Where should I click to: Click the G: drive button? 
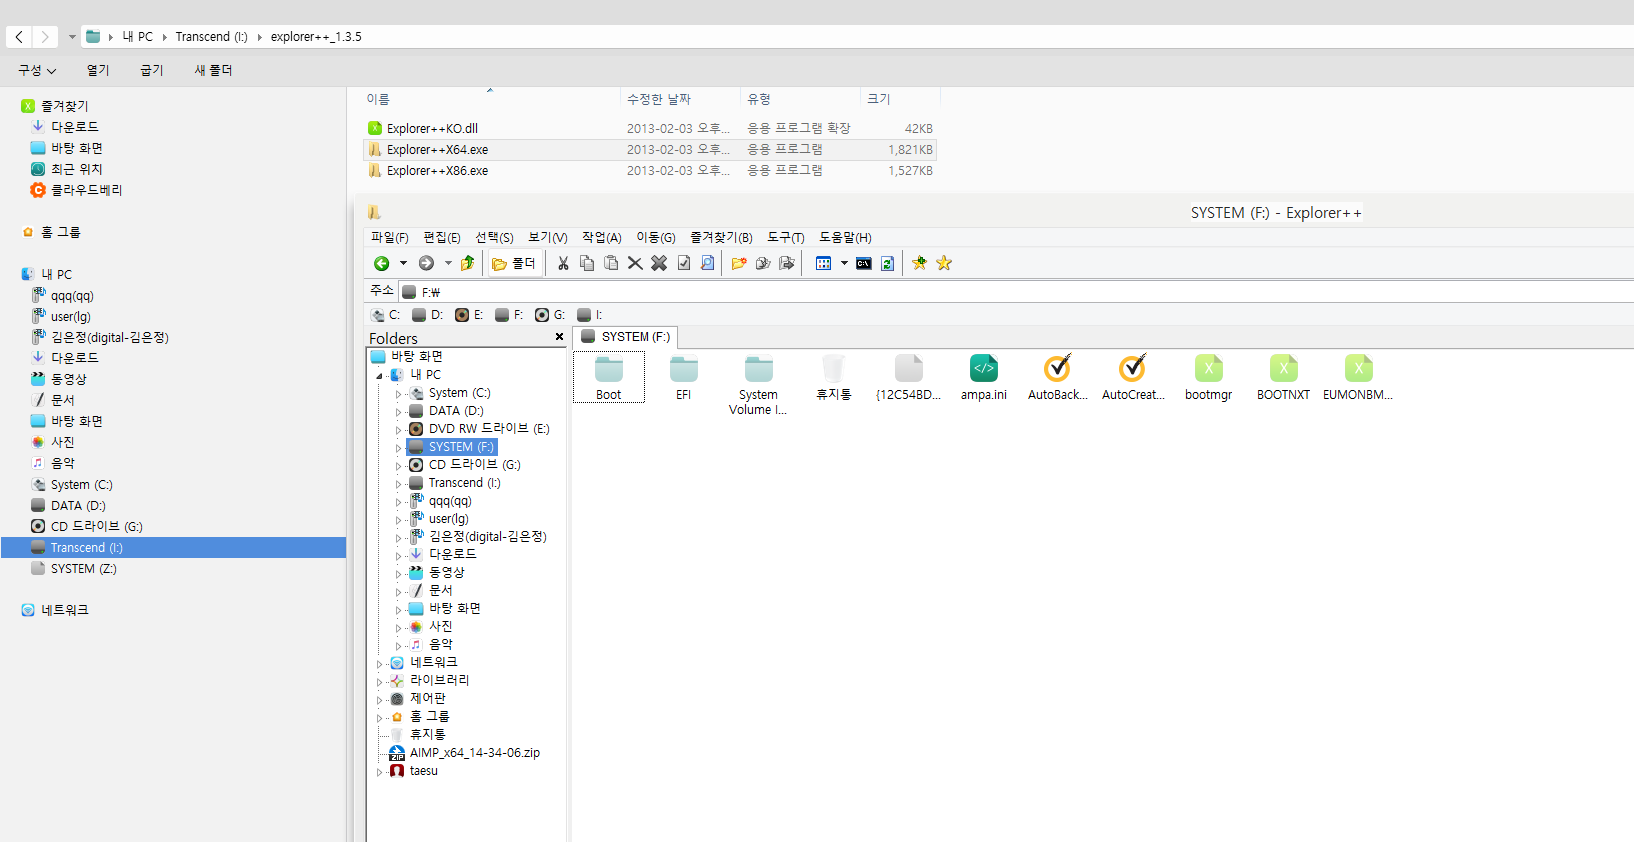550,315
